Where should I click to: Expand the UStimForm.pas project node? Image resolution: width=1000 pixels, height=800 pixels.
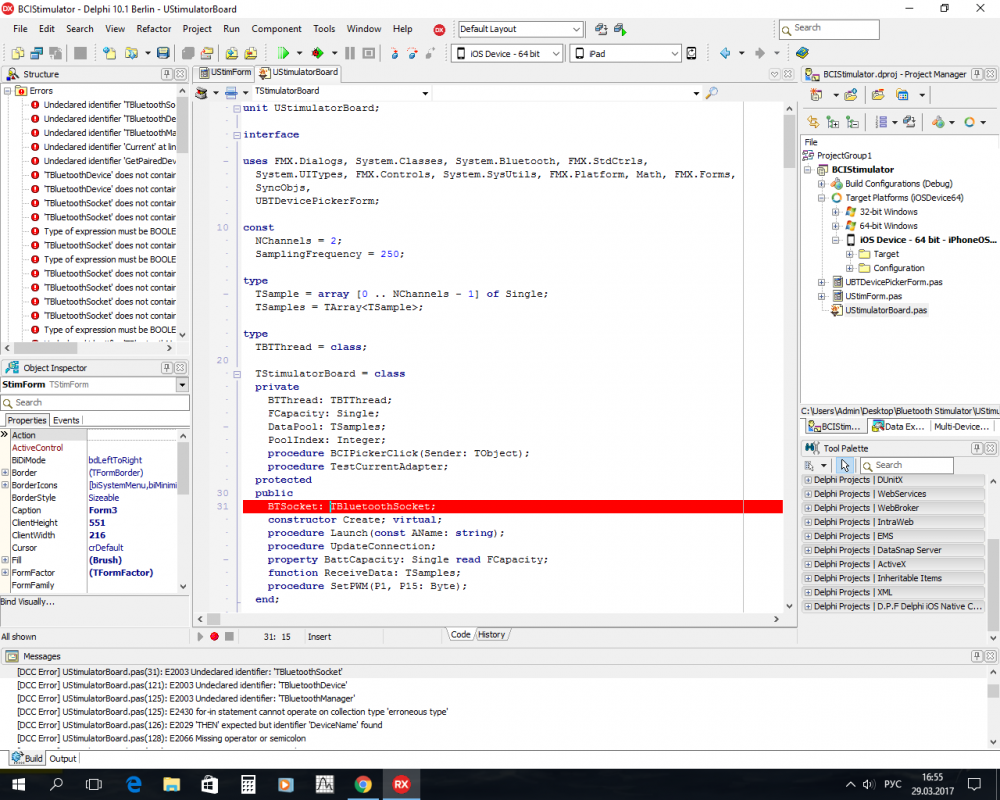(821, 296)
